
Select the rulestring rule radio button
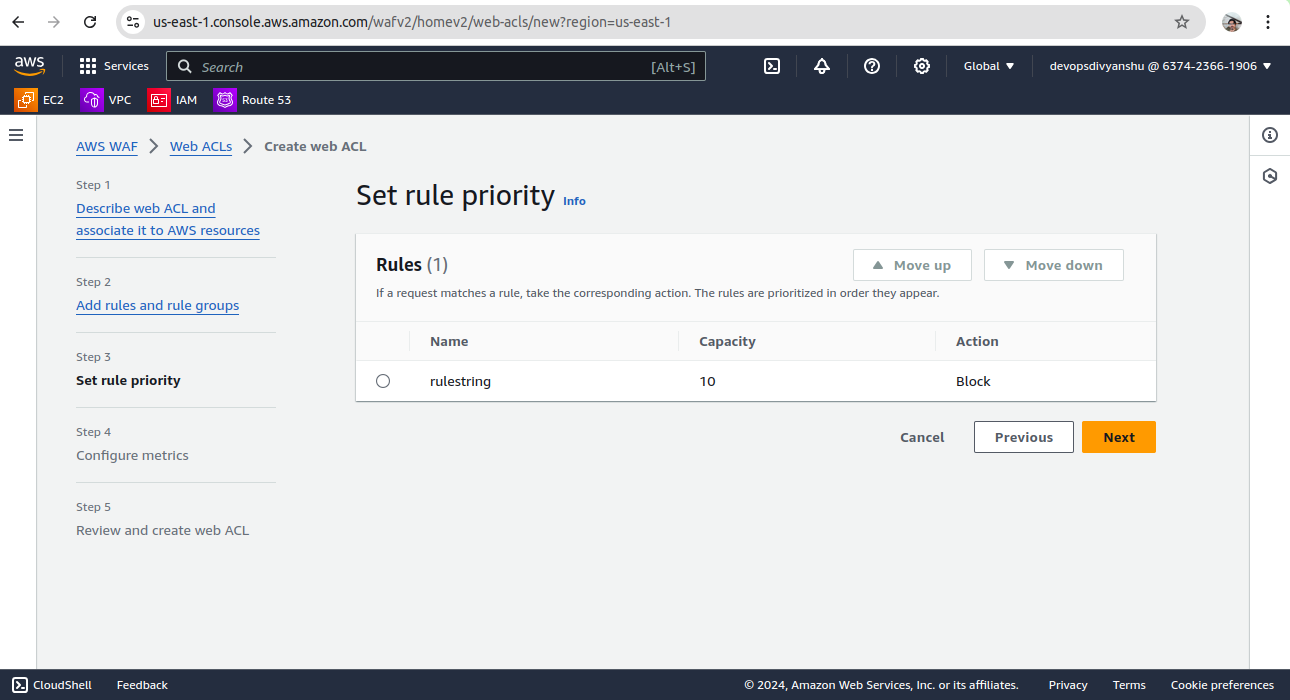pyautogui.click(x=383, y=381)
